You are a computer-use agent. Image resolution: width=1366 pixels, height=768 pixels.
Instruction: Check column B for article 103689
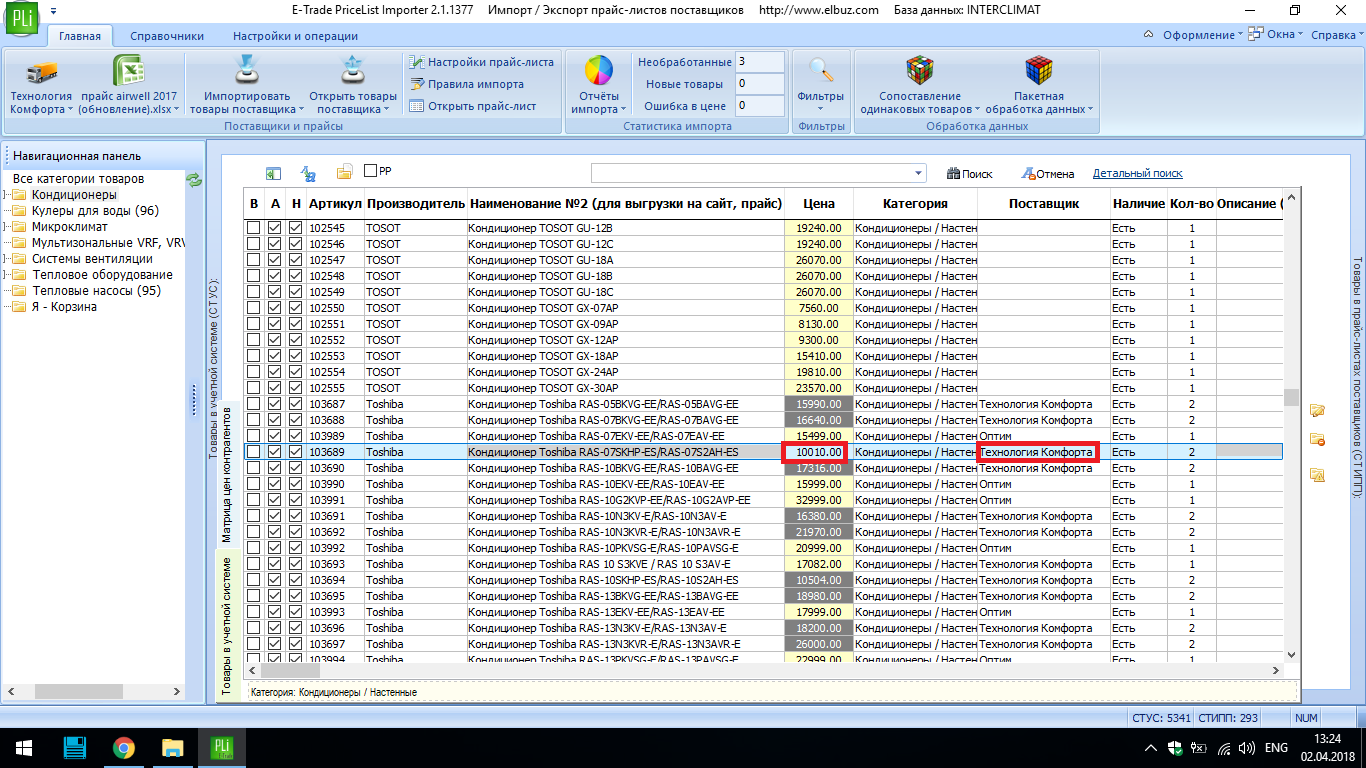click(254, 452)
